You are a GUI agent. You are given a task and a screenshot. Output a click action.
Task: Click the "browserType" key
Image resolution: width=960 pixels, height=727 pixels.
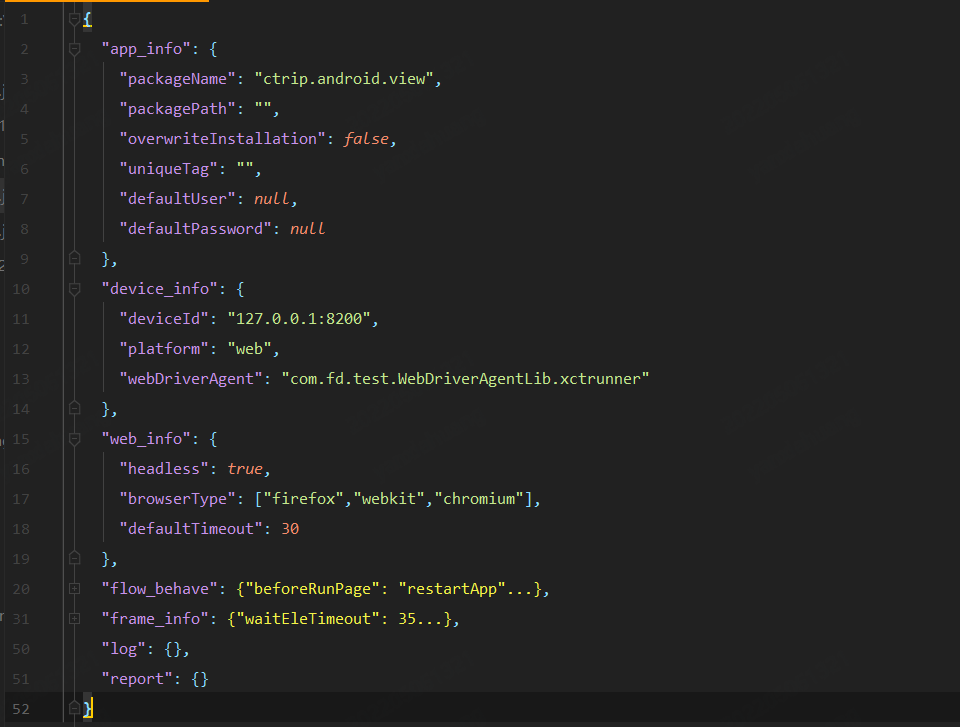(x=178, y=499)
